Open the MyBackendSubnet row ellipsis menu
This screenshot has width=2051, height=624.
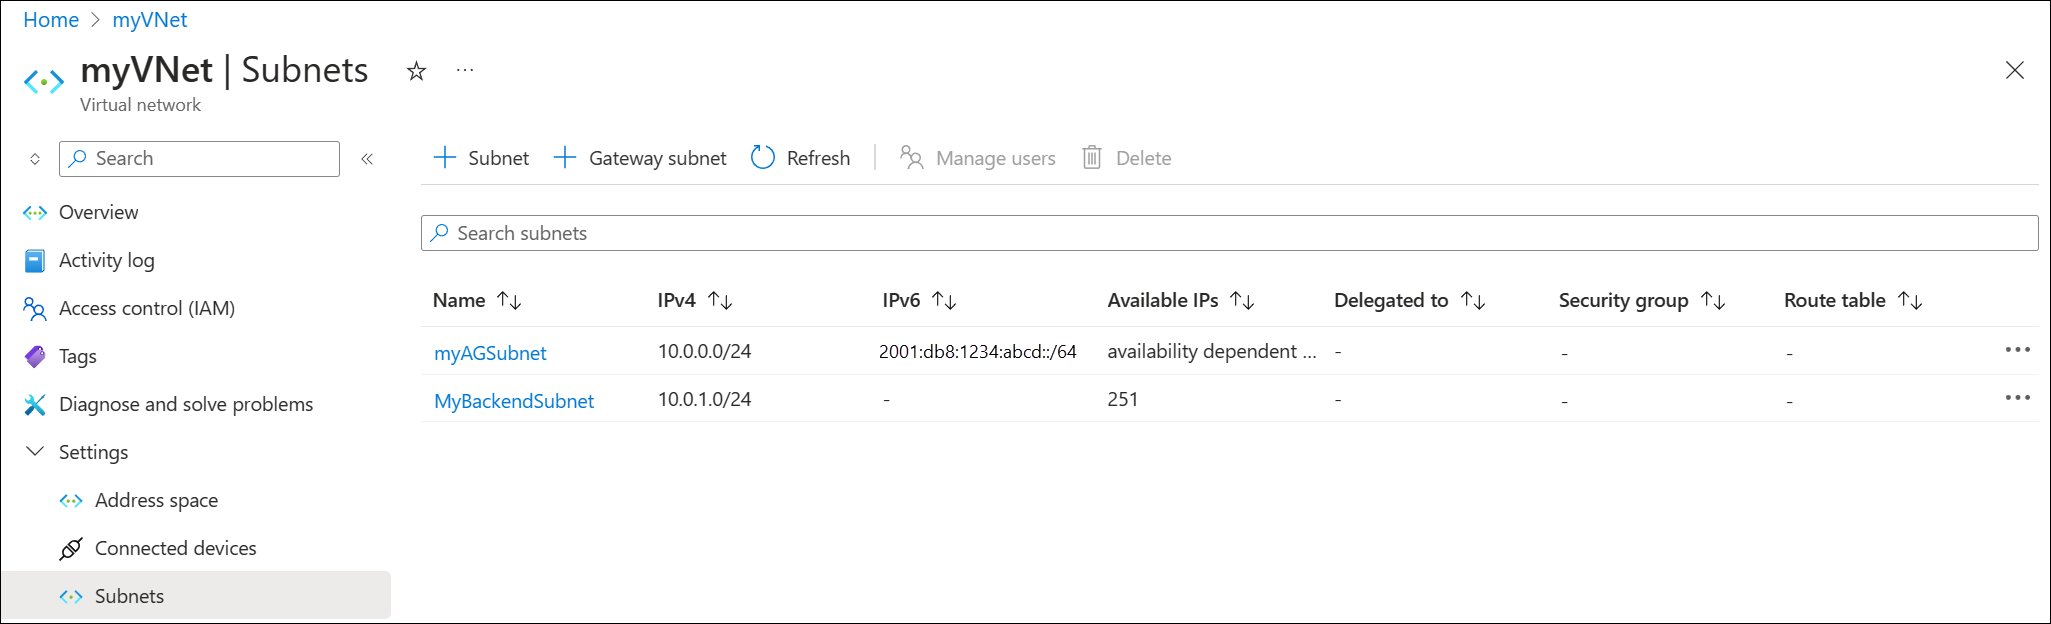tap(2017, 398)
